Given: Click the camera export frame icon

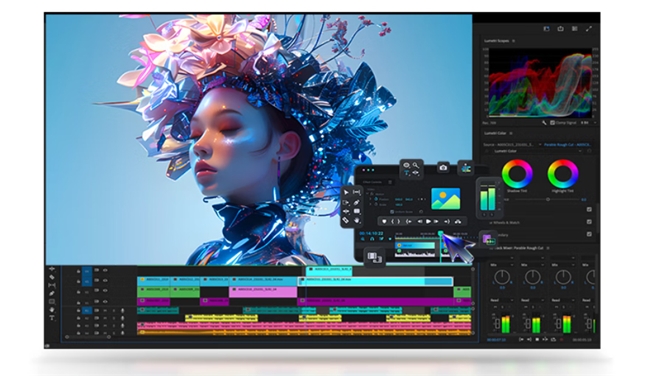Looking at the screenshot, I should point(443,167).
